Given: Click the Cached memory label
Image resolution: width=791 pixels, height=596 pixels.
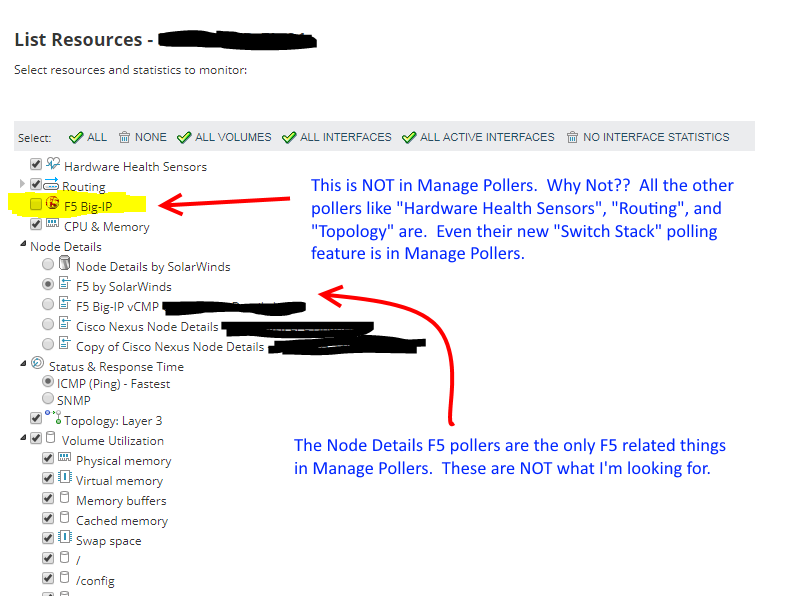Looking at the screenshot, I should [122, 521].
